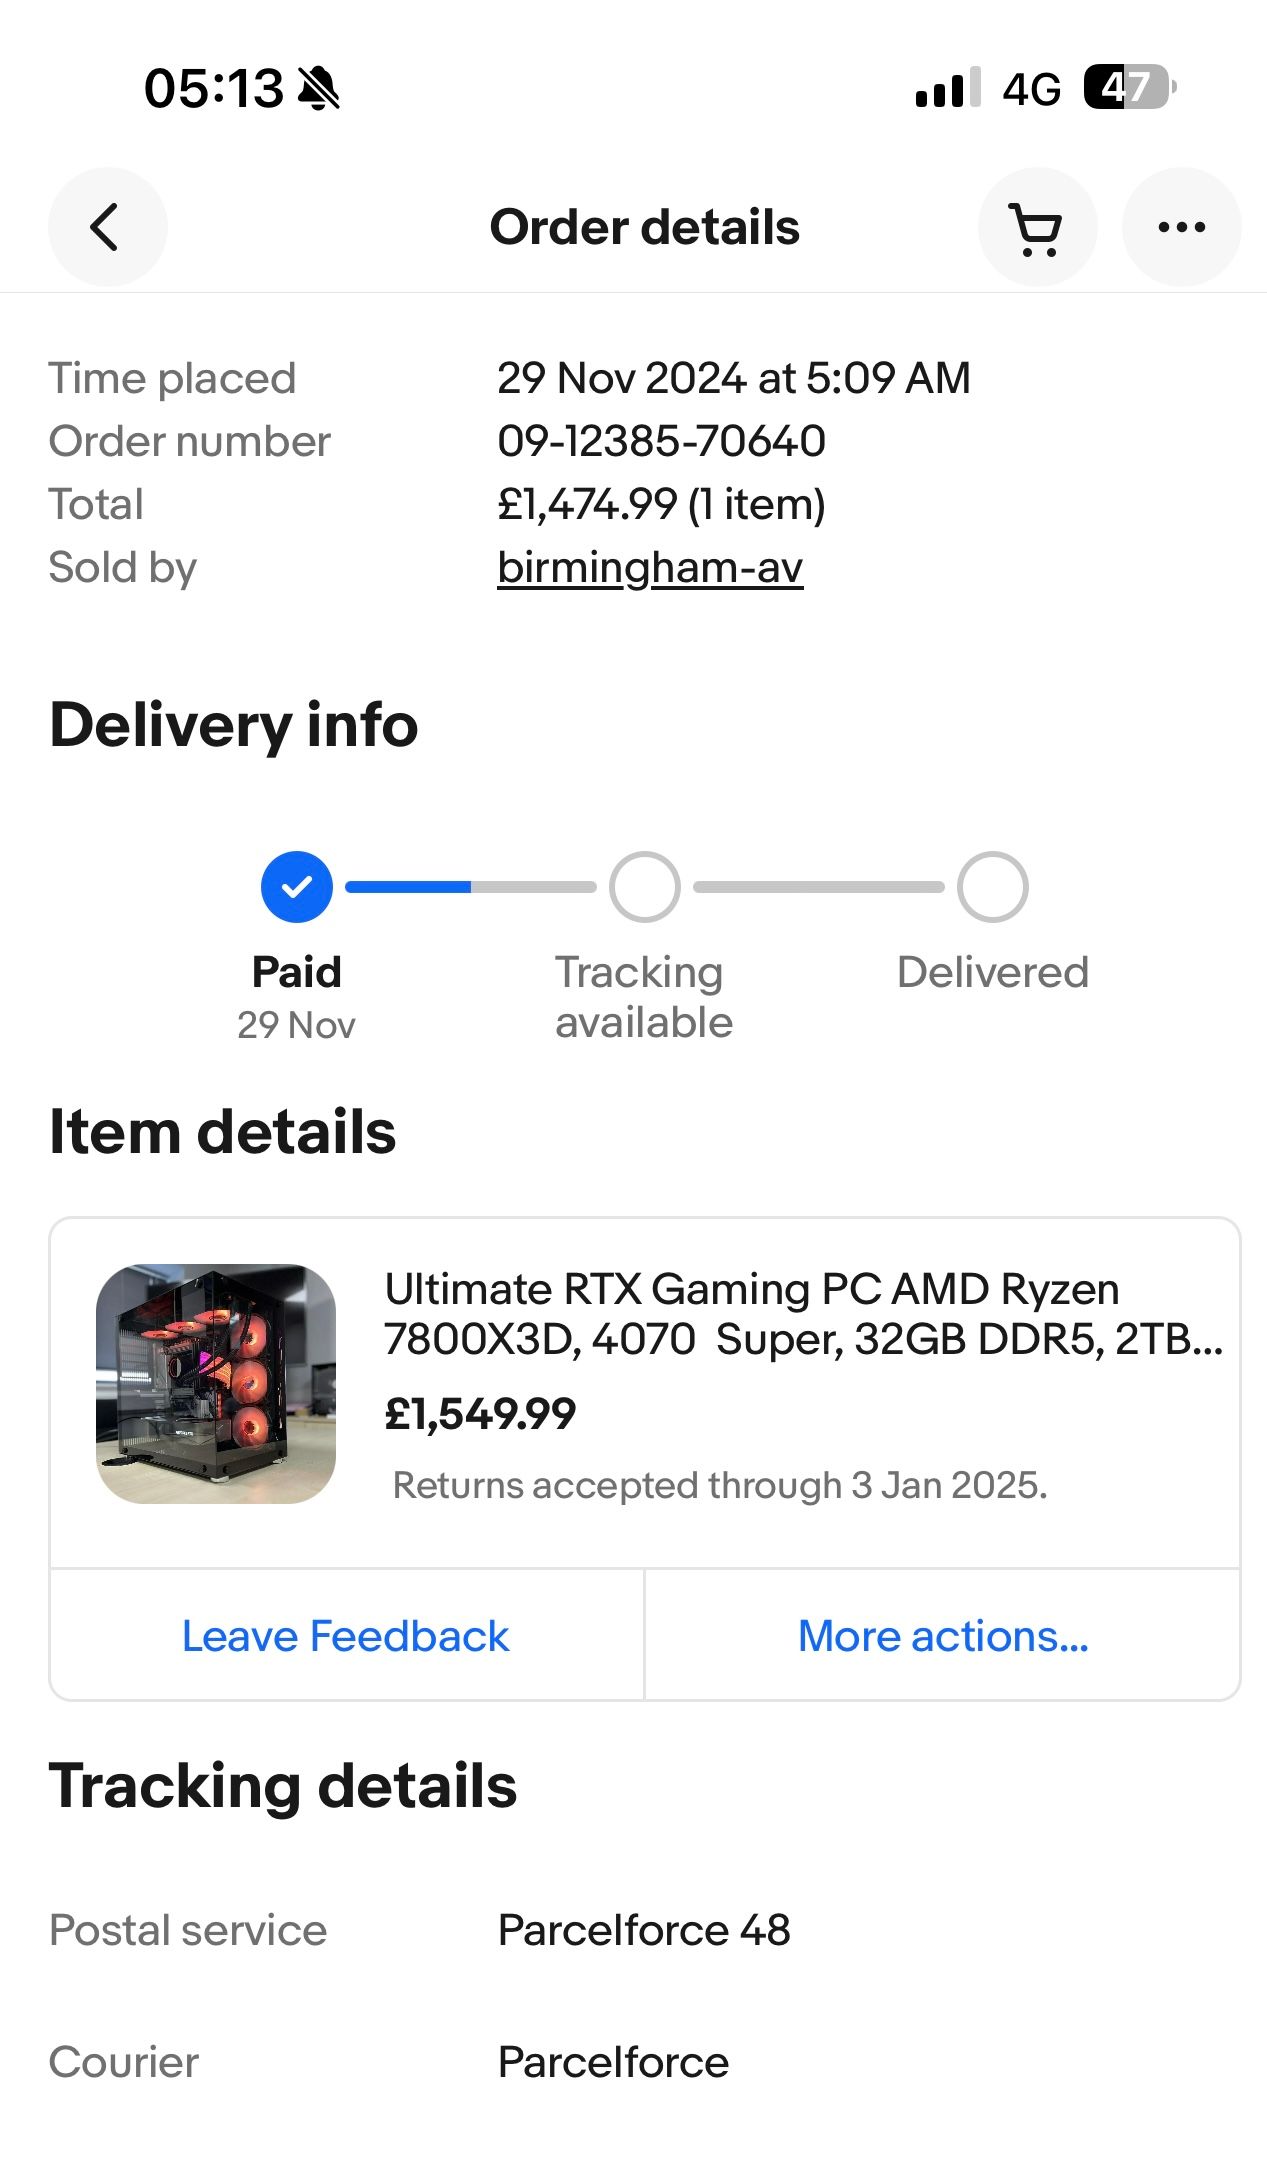Image resolution: width=1267 pixels, height=2158 pixels.
Task: Tap the battery indicator in status bar
Action: pos(1129,88)
